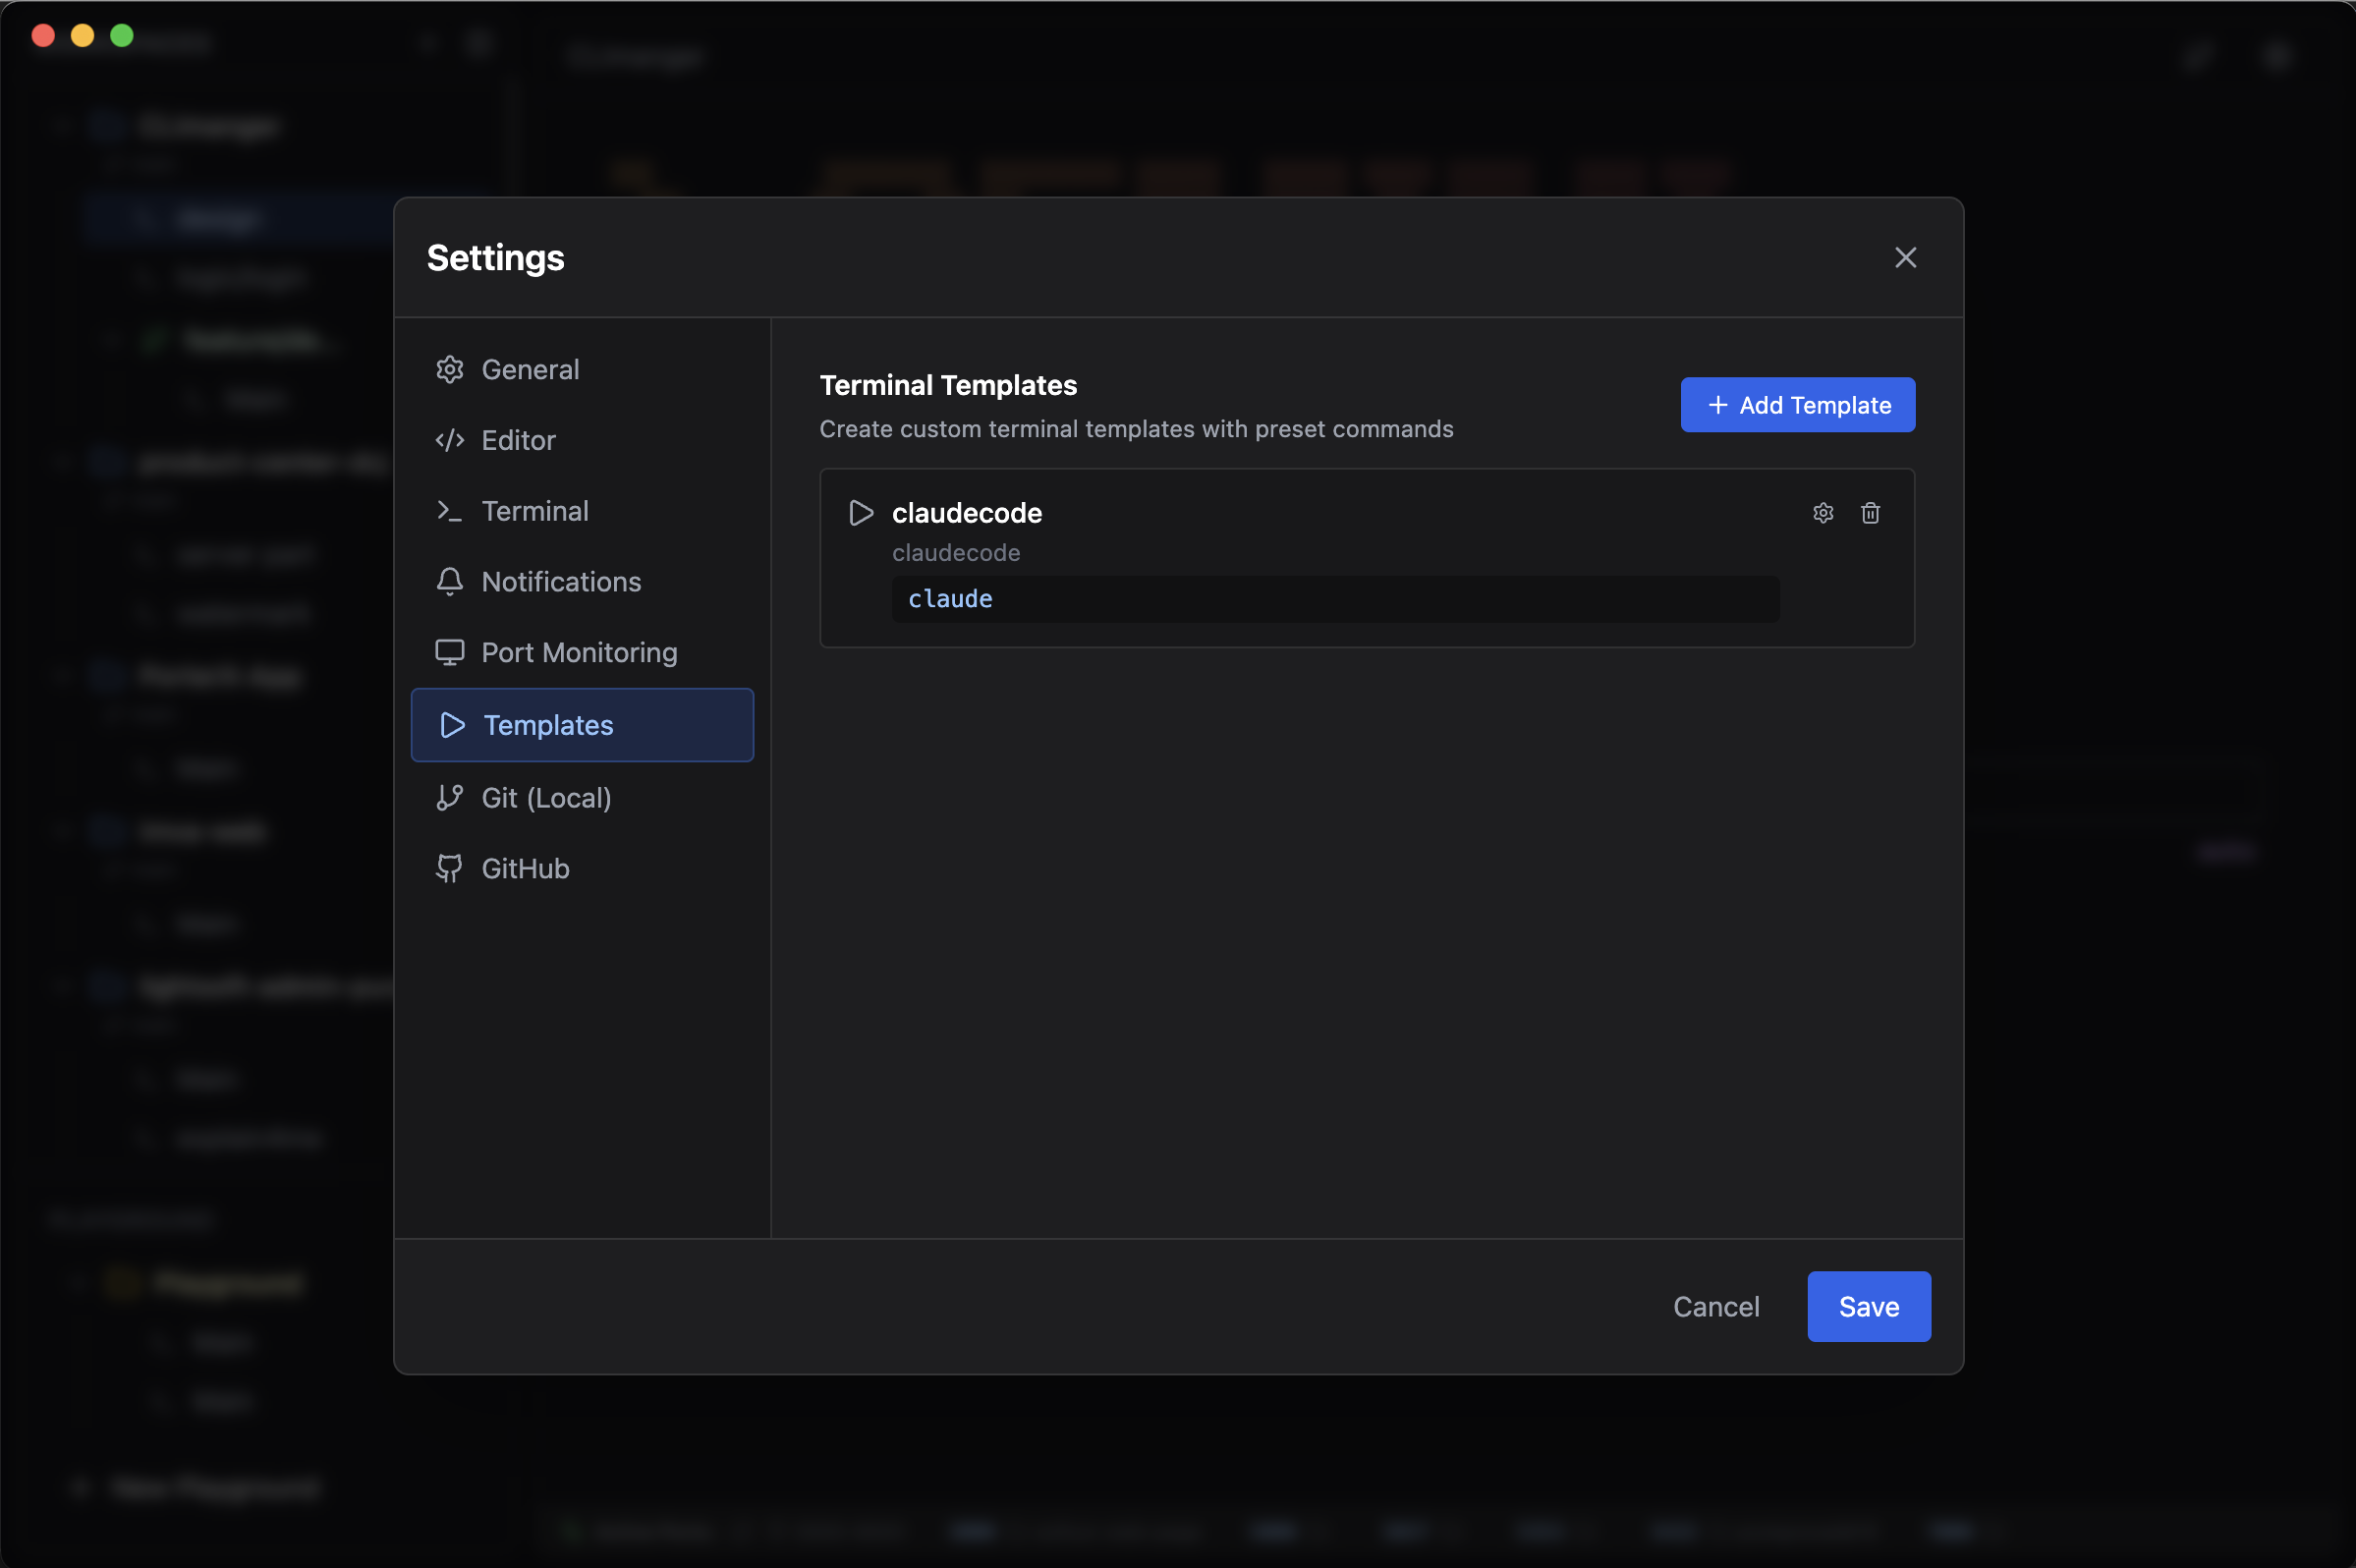Open GitHub settings via octocat icon
The height and width of the screenshot is (1568, 2356).
[449, 868]
